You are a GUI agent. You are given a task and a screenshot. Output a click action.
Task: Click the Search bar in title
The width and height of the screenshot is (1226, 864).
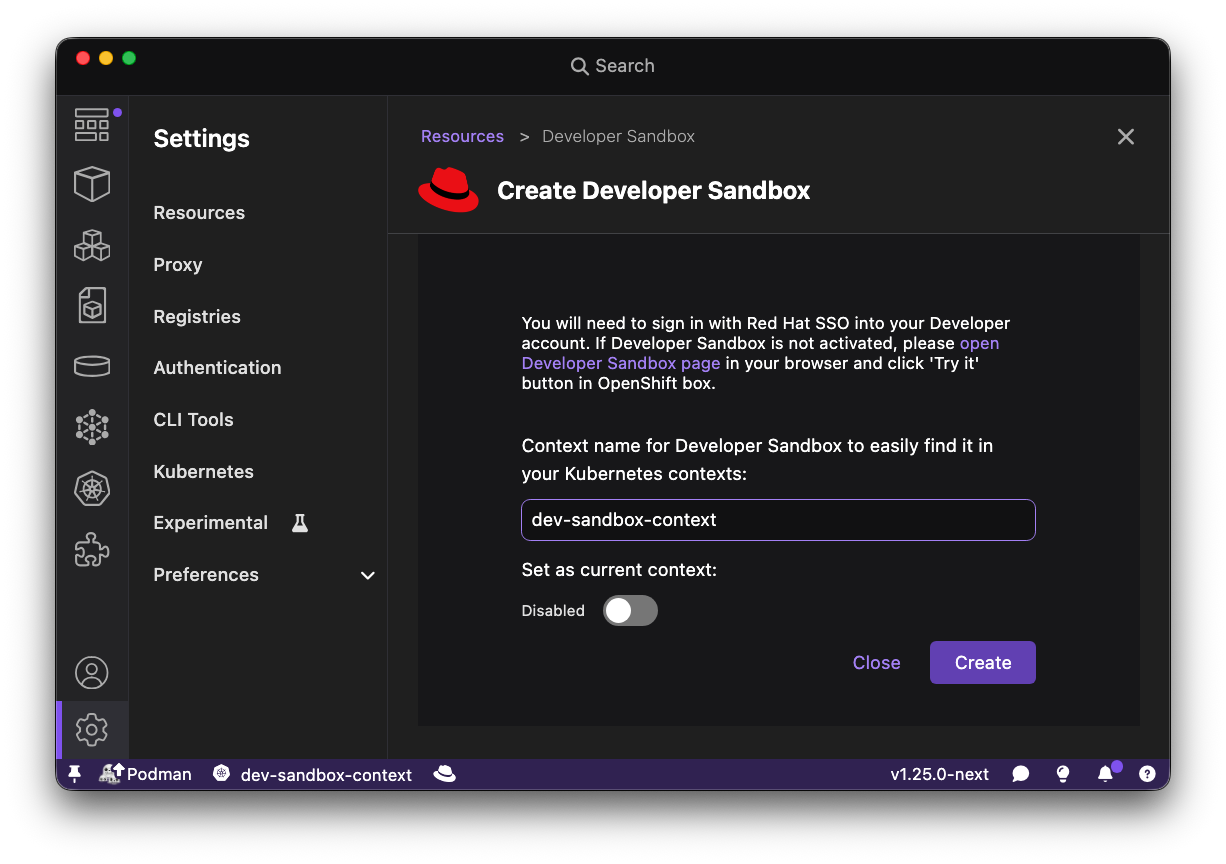[x=612, y=66]
